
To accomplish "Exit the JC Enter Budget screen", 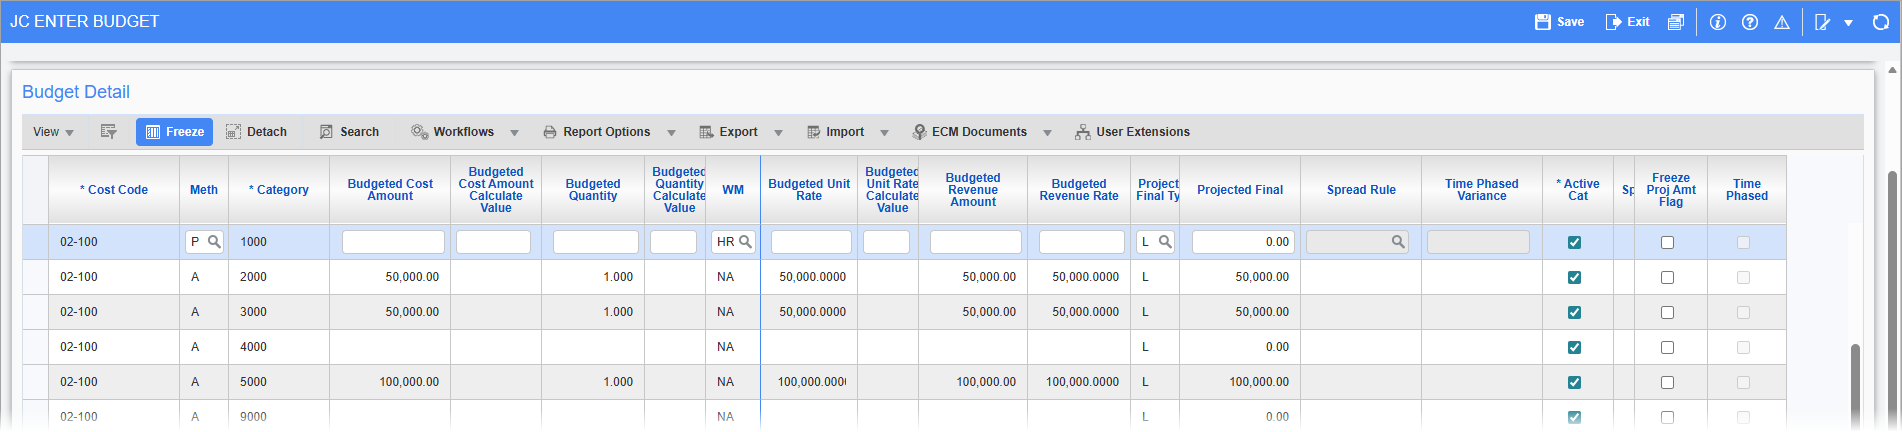I will point(1628,22).
